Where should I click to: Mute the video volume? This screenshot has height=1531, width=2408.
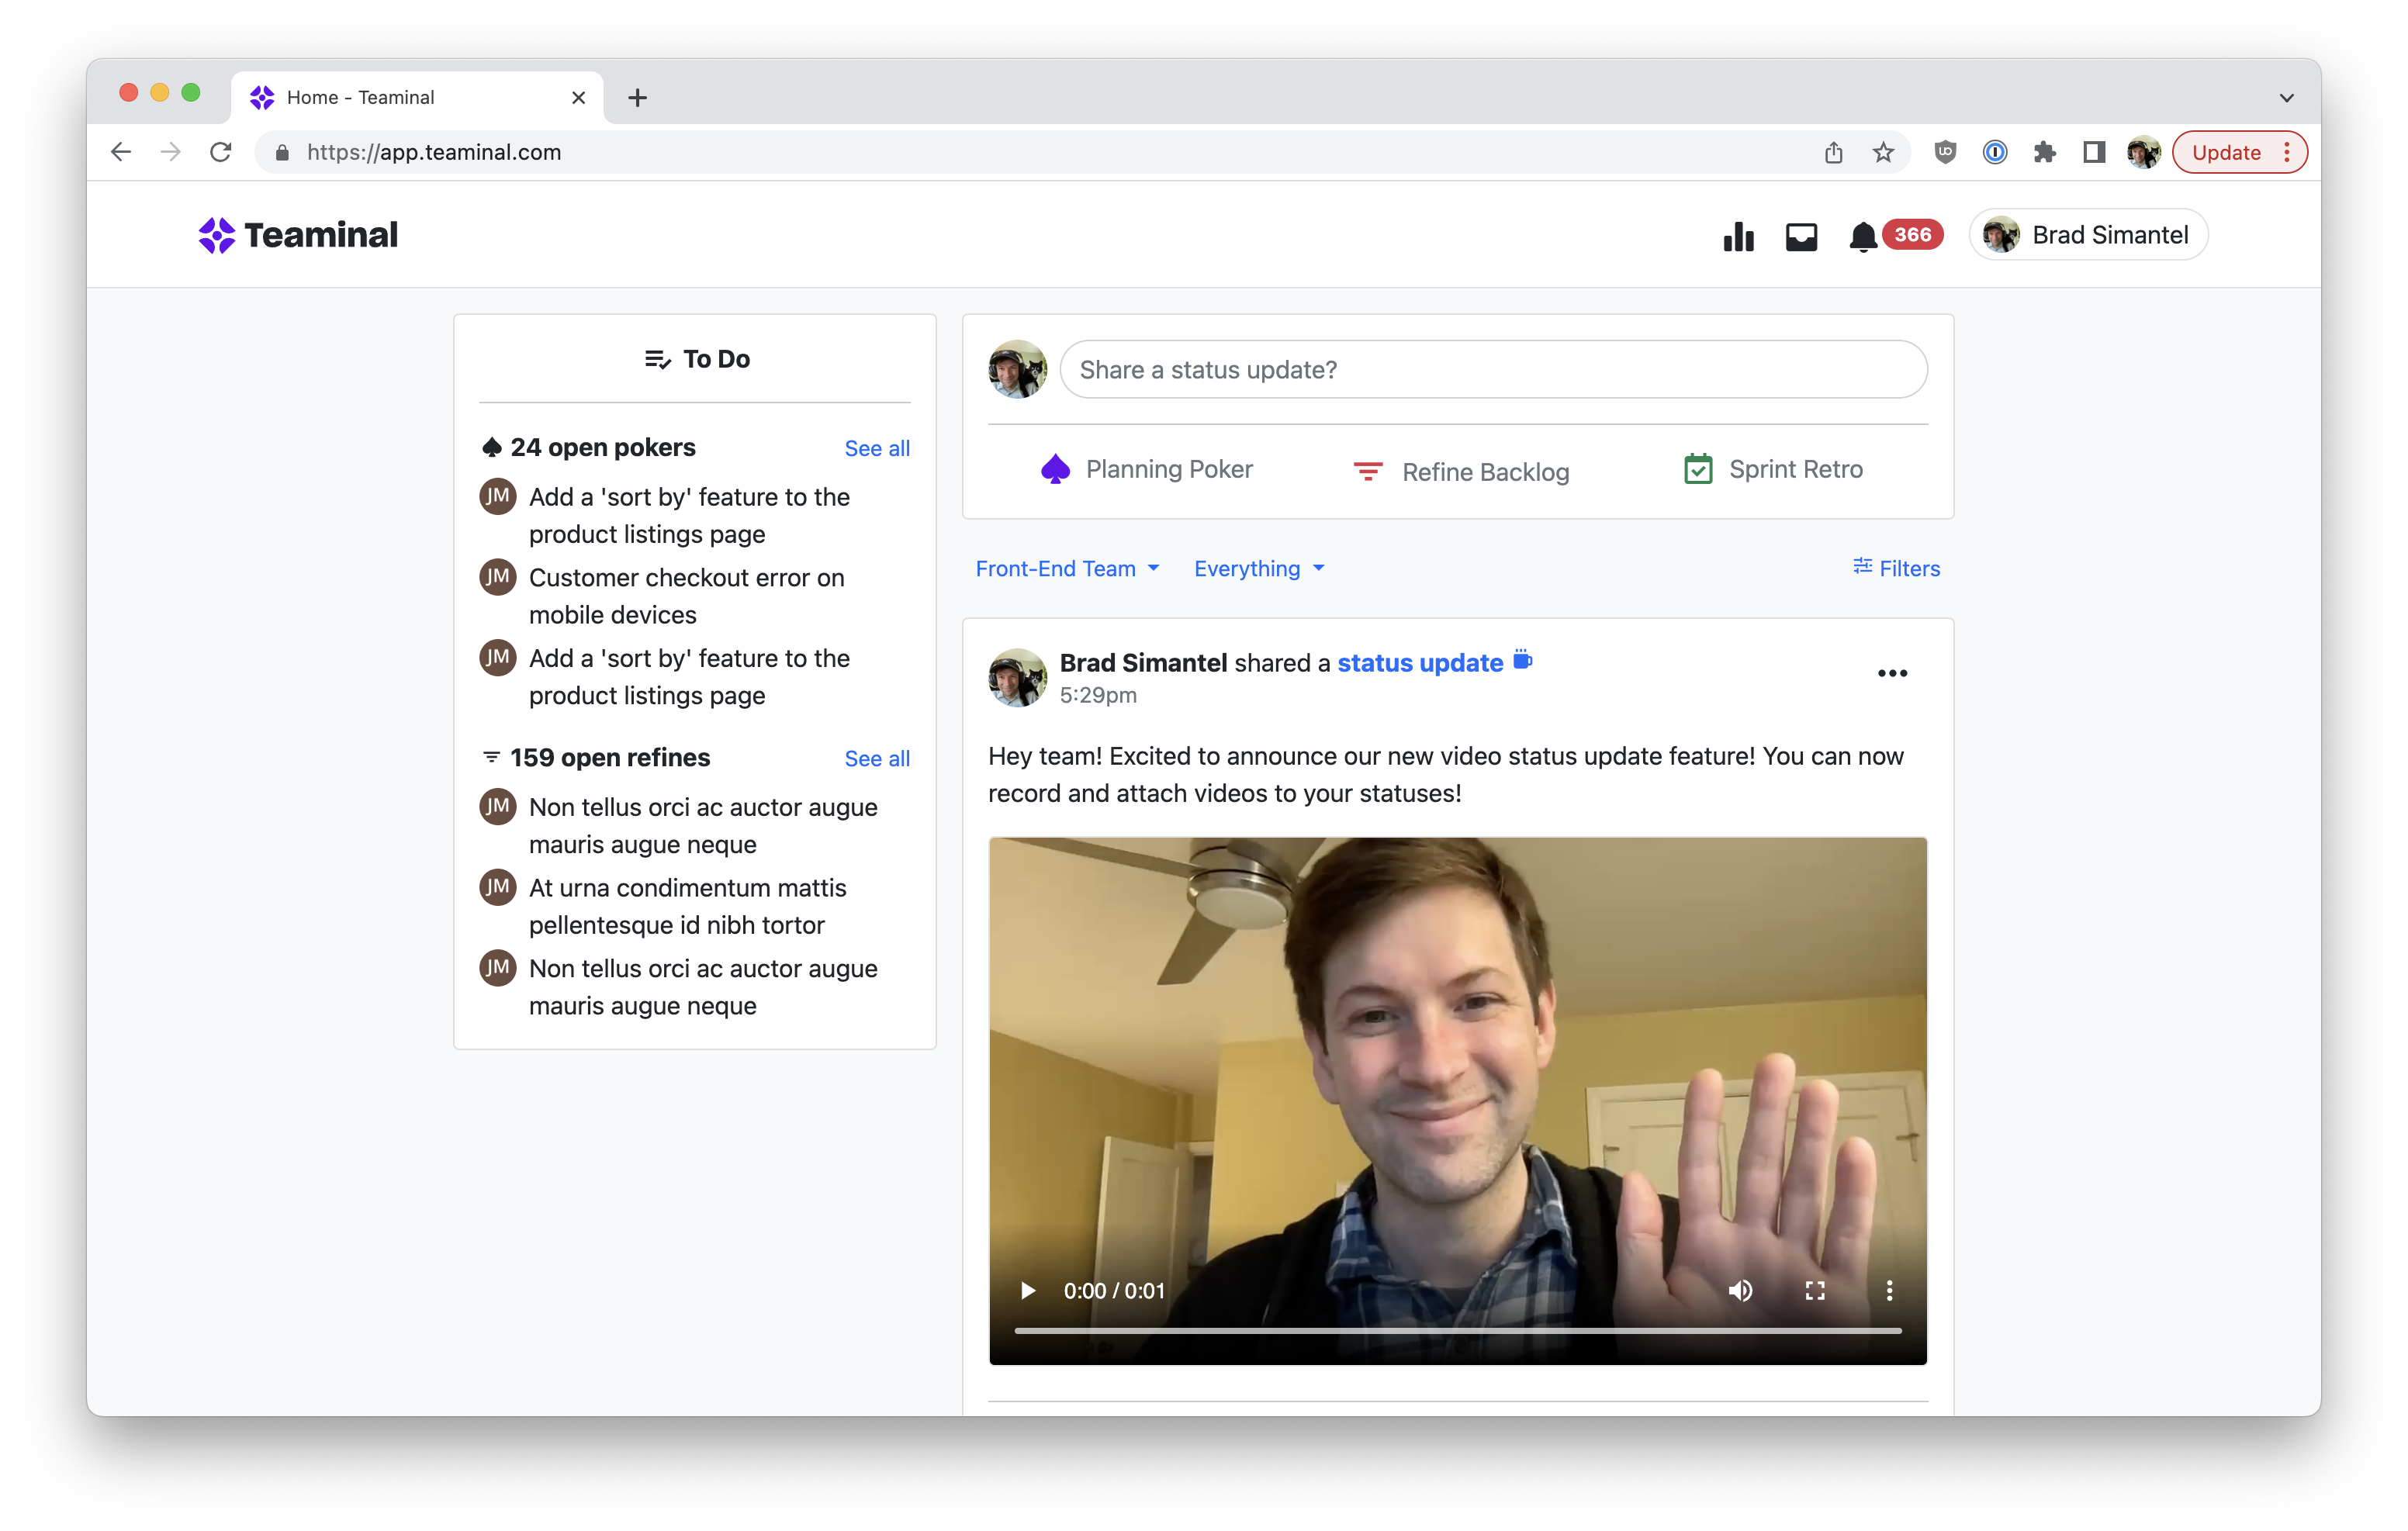pos(1740,1290)
